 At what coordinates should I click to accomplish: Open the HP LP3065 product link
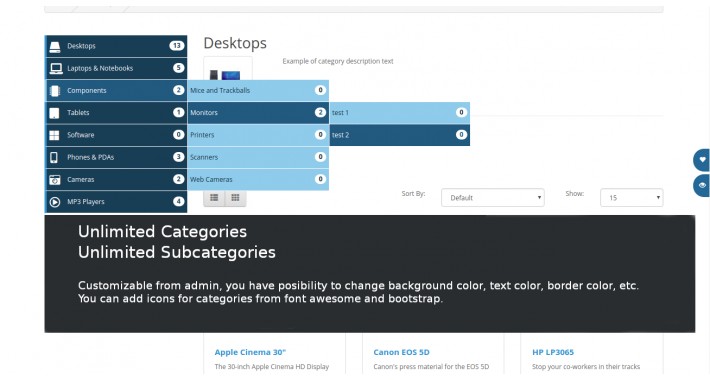[x=553, y=352]
